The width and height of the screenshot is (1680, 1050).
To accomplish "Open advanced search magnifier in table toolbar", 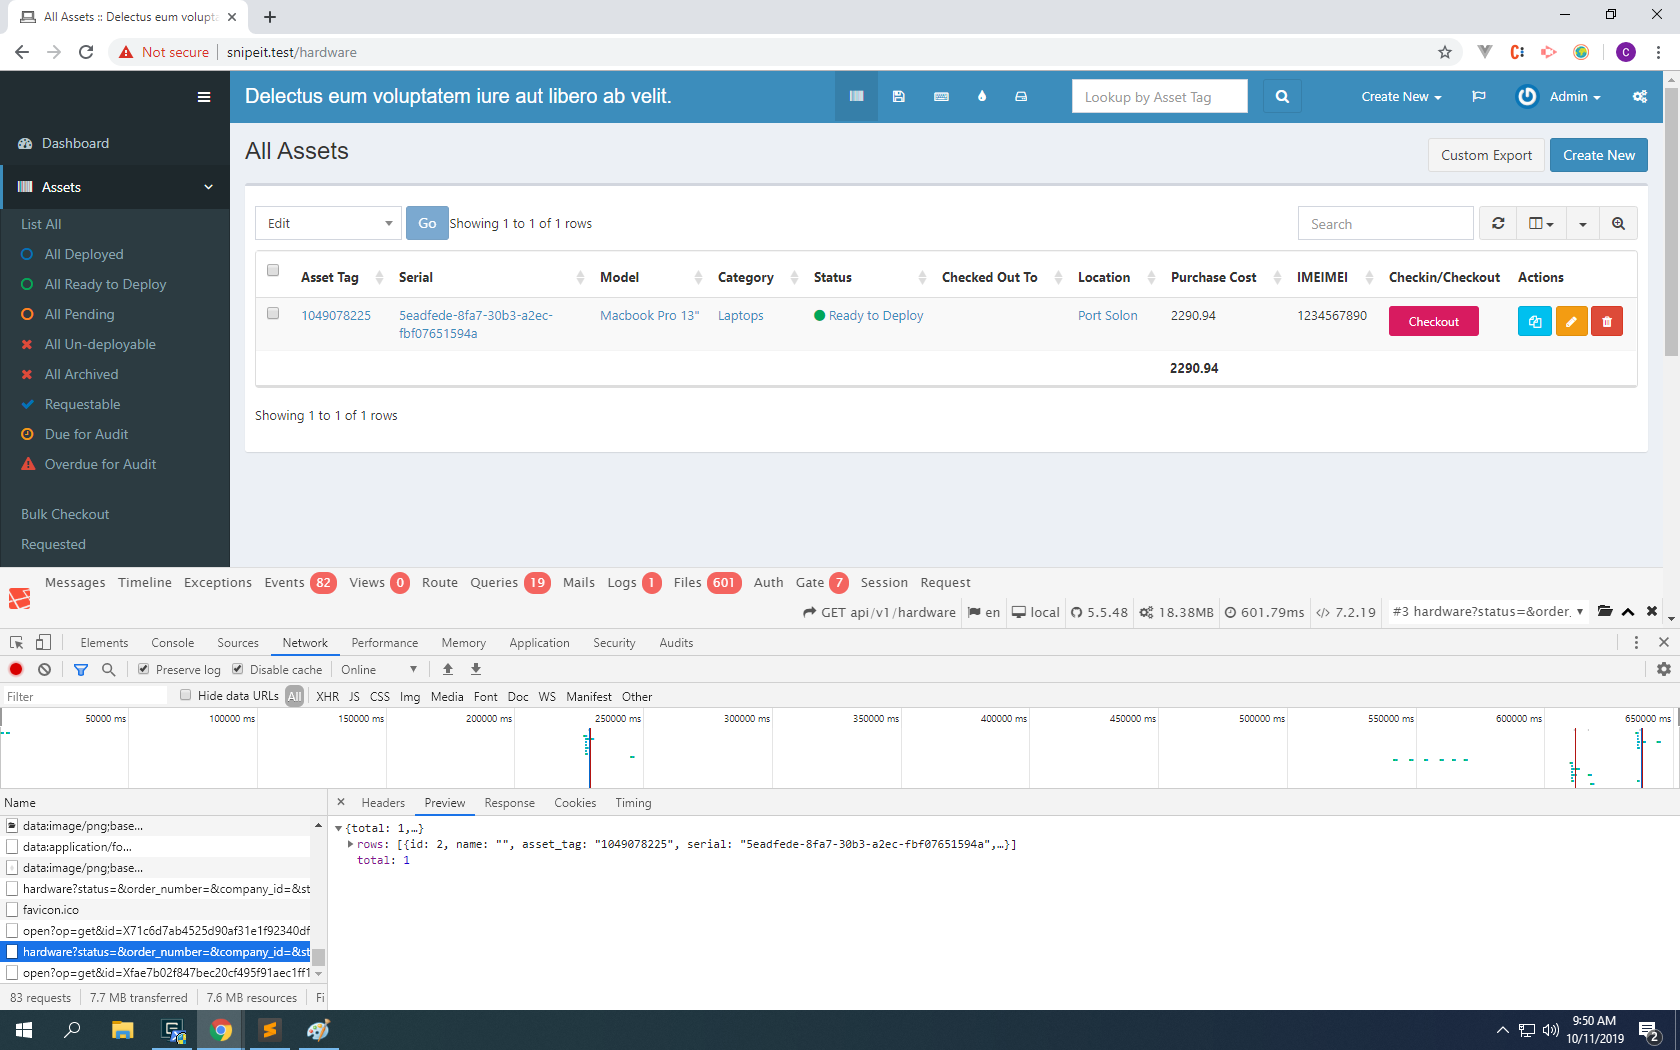I will click(x=1618, y=224).
